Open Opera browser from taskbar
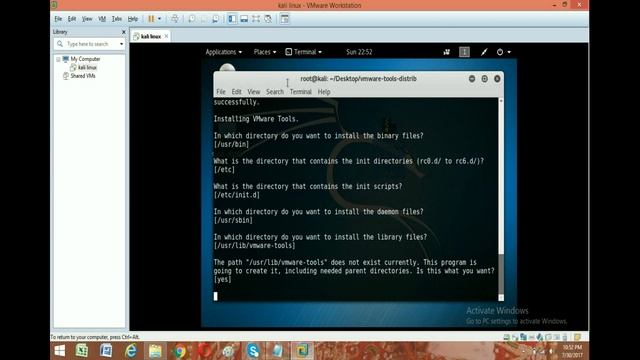Screen dimensions: 640x360 click(x=204, y=351)
